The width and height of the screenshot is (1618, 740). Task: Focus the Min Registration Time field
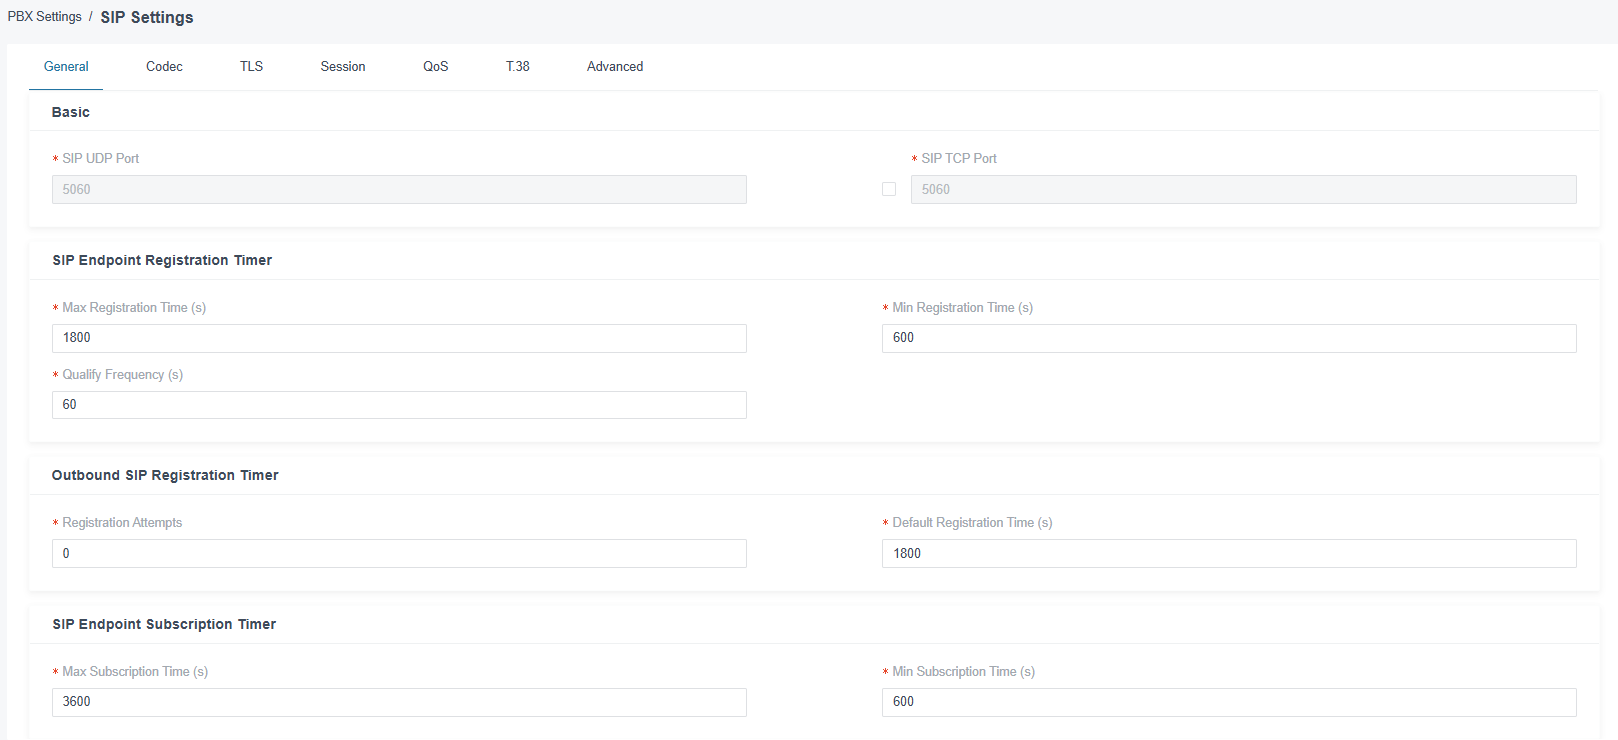(x=1229, y=338)
